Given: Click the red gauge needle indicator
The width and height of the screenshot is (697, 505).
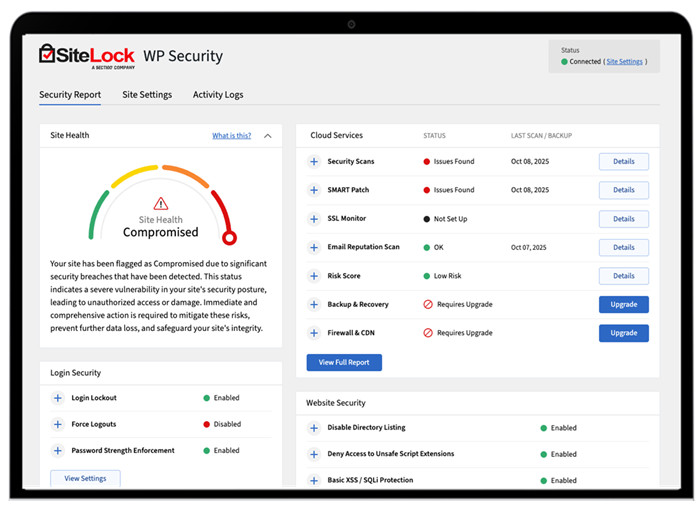Looking at the screenshot, I should coord(229,238).
